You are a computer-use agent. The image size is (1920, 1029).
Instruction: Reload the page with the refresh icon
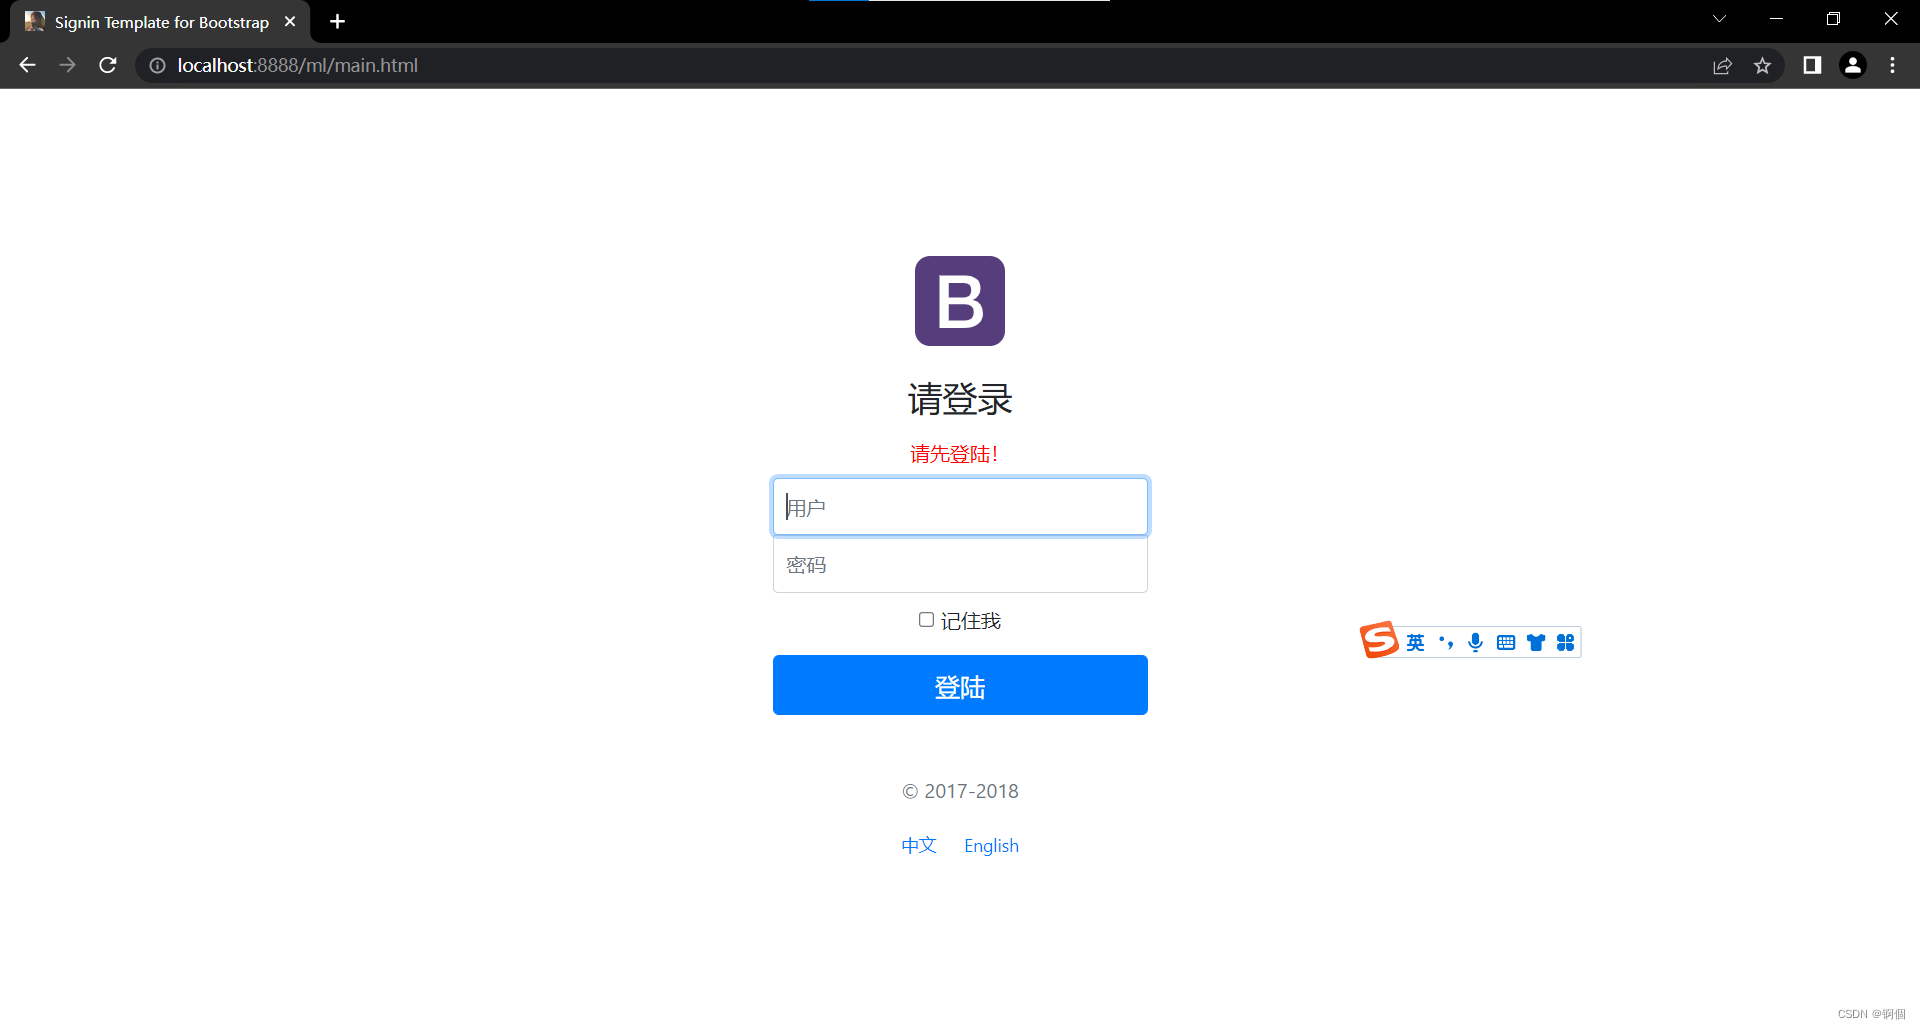tap(108, 65)
